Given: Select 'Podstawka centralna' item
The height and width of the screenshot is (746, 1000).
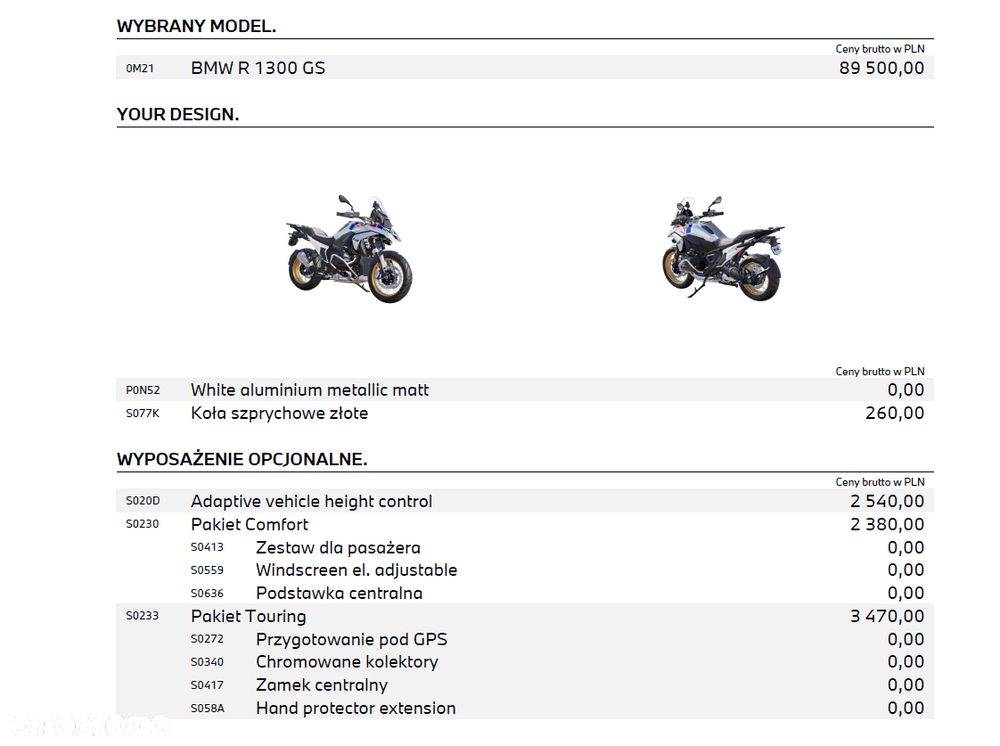Looking at the screenshot, I should 339,593.
